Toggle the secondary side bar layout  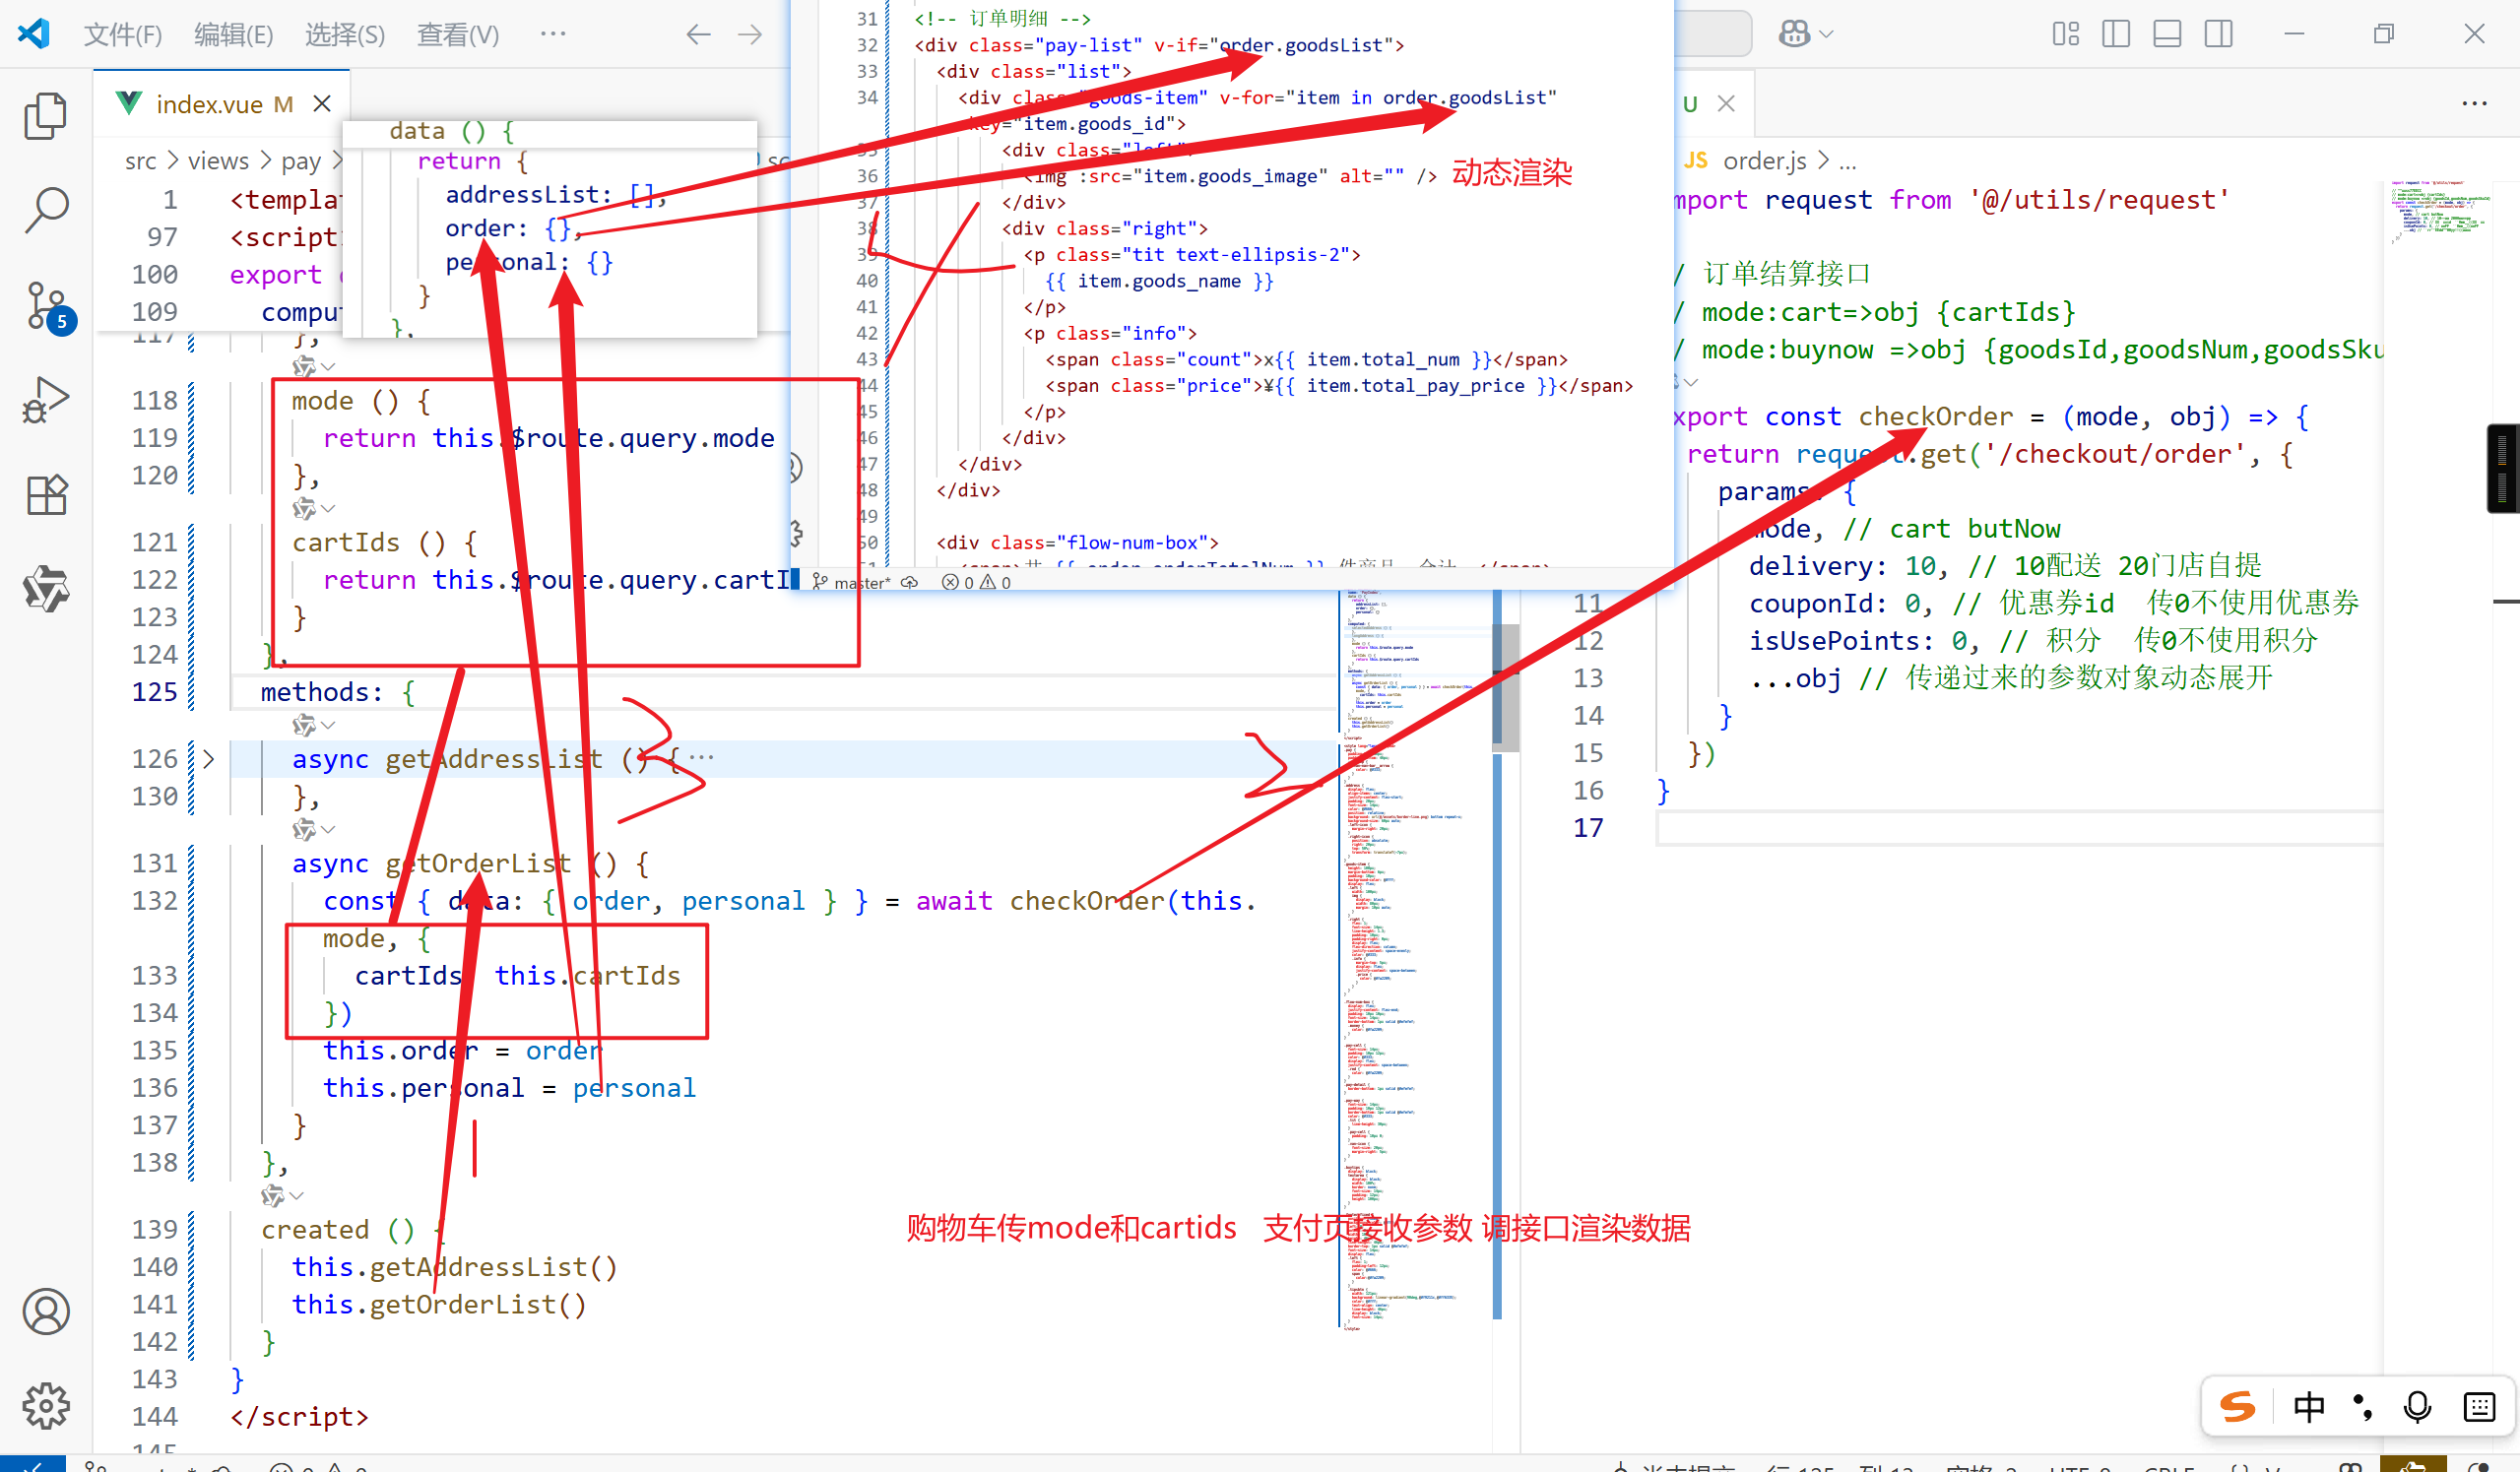[2218, 34]
